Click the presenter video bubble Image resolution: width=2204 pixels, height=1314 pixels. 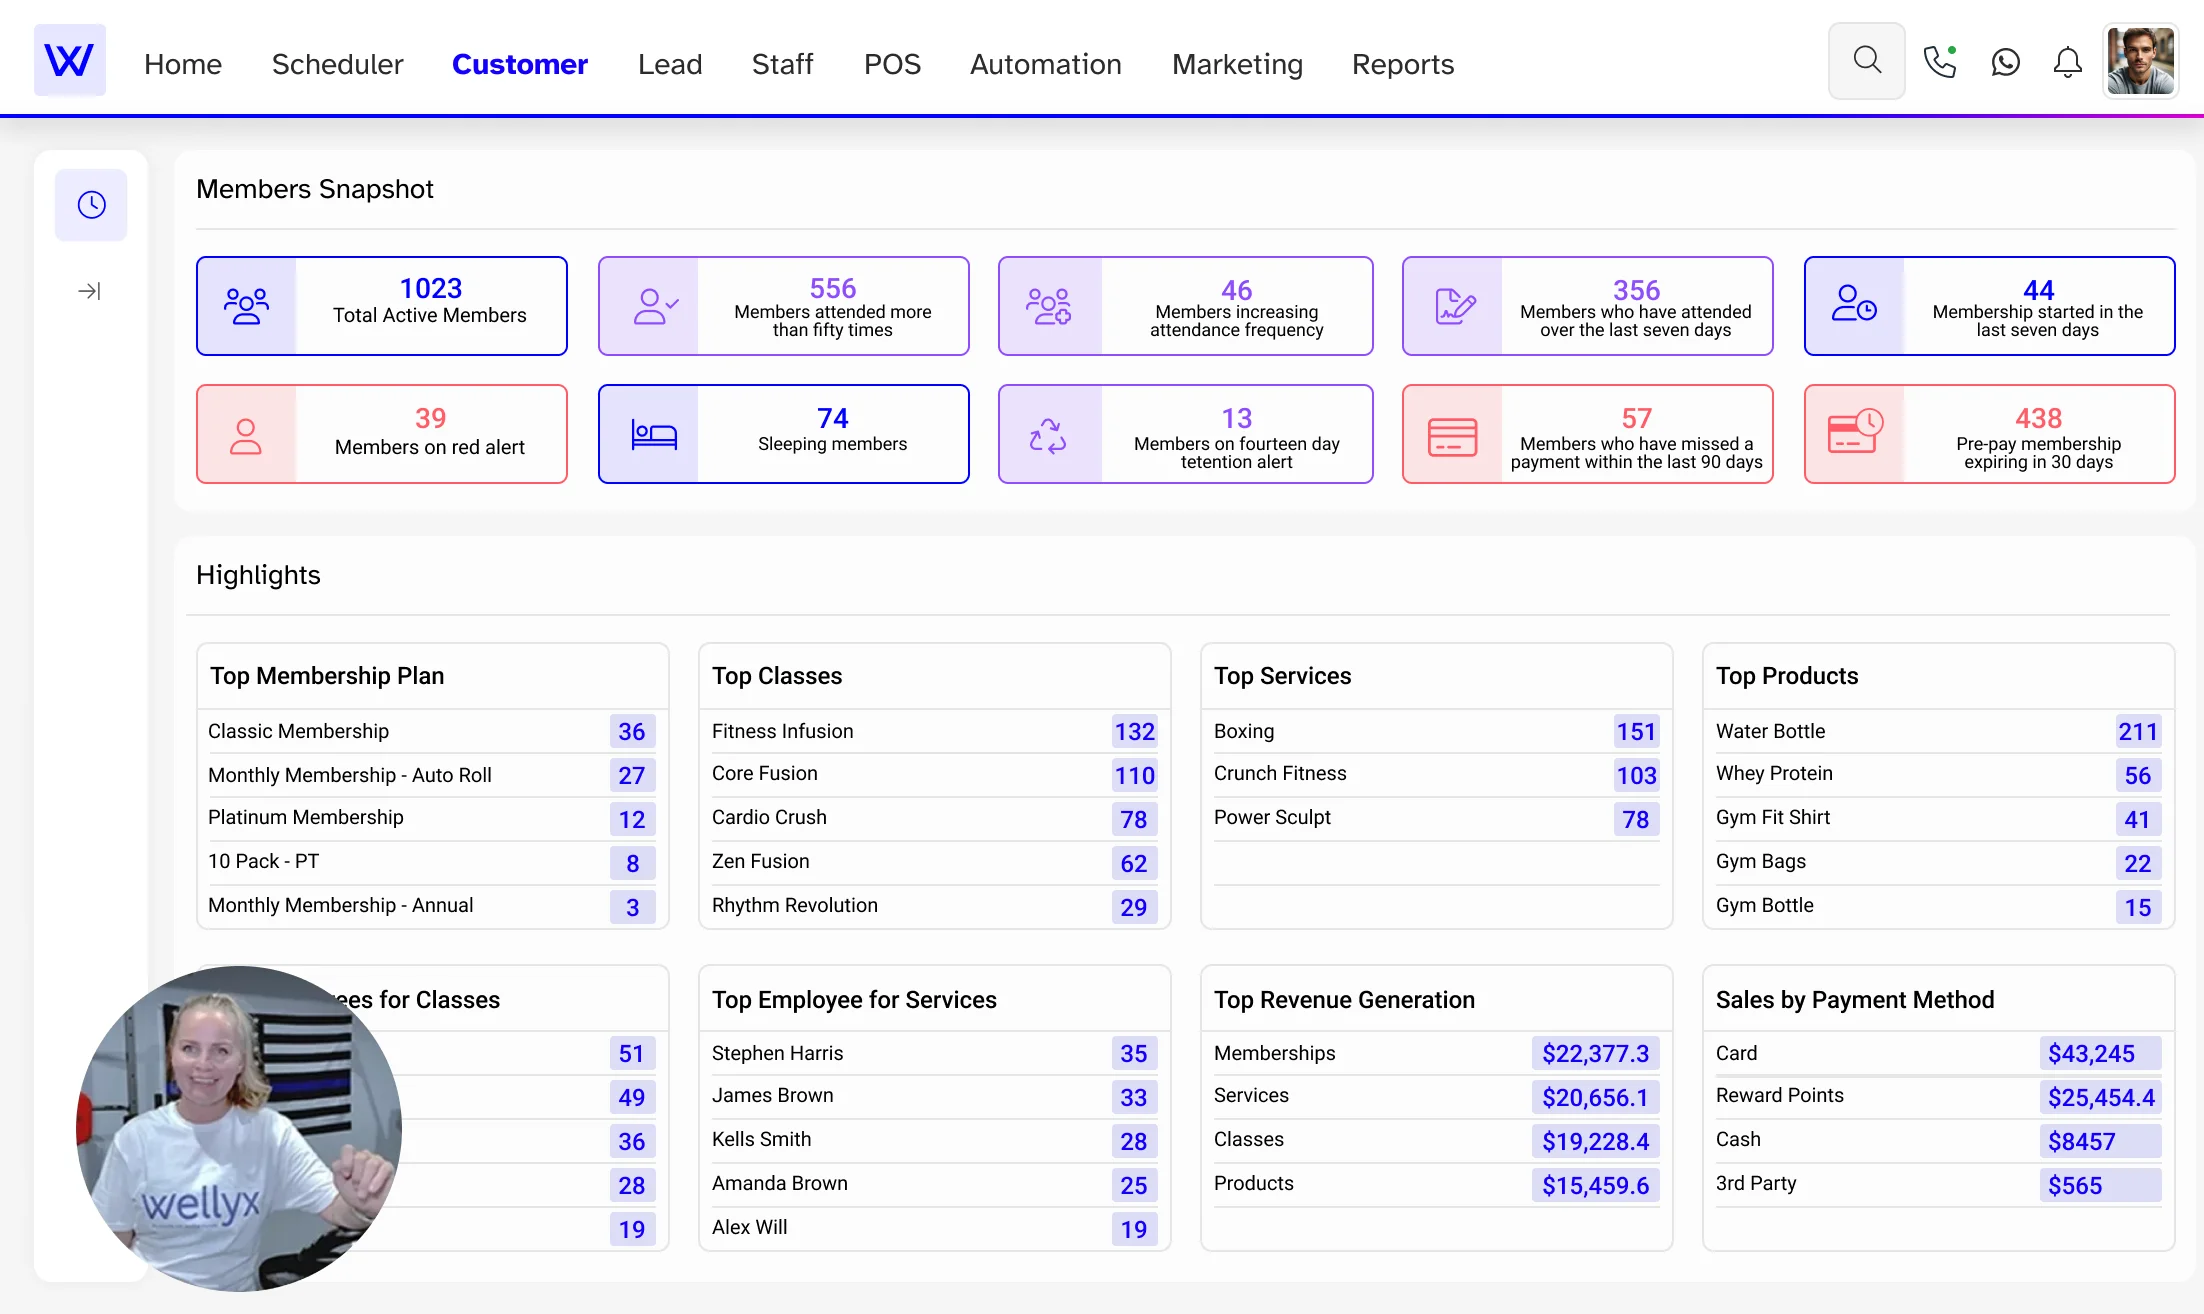tap(239, 1128)
